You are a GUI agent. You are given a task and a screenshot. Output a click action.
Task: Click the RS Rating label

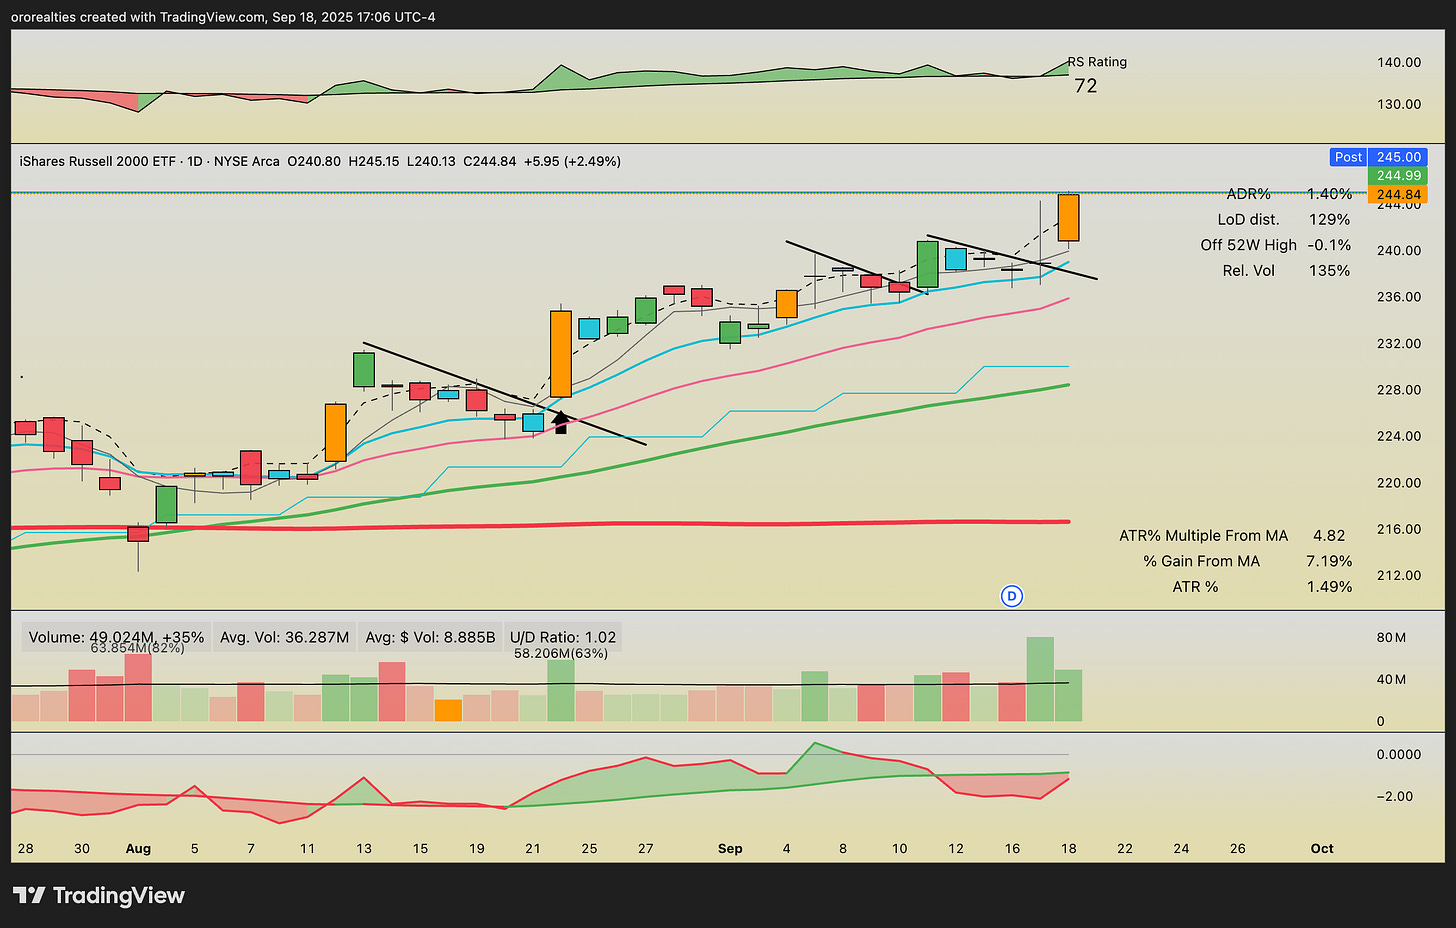point(1097,62)
